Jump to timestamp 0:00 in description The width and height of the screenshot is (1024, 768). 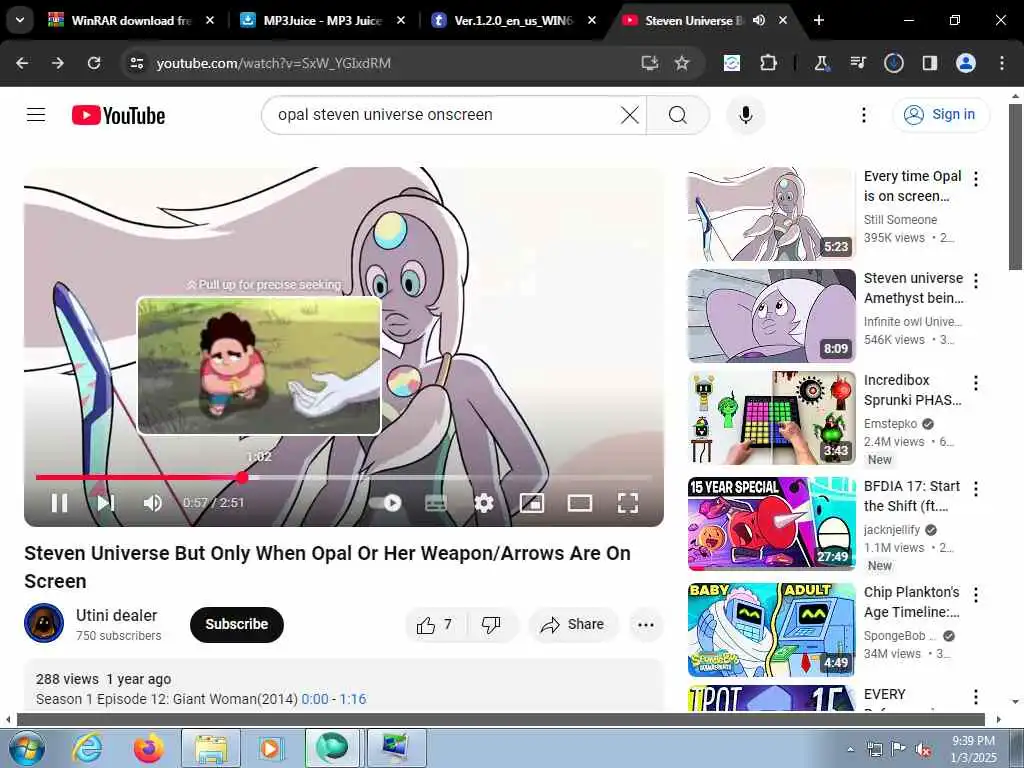click(x=315, y=699)
